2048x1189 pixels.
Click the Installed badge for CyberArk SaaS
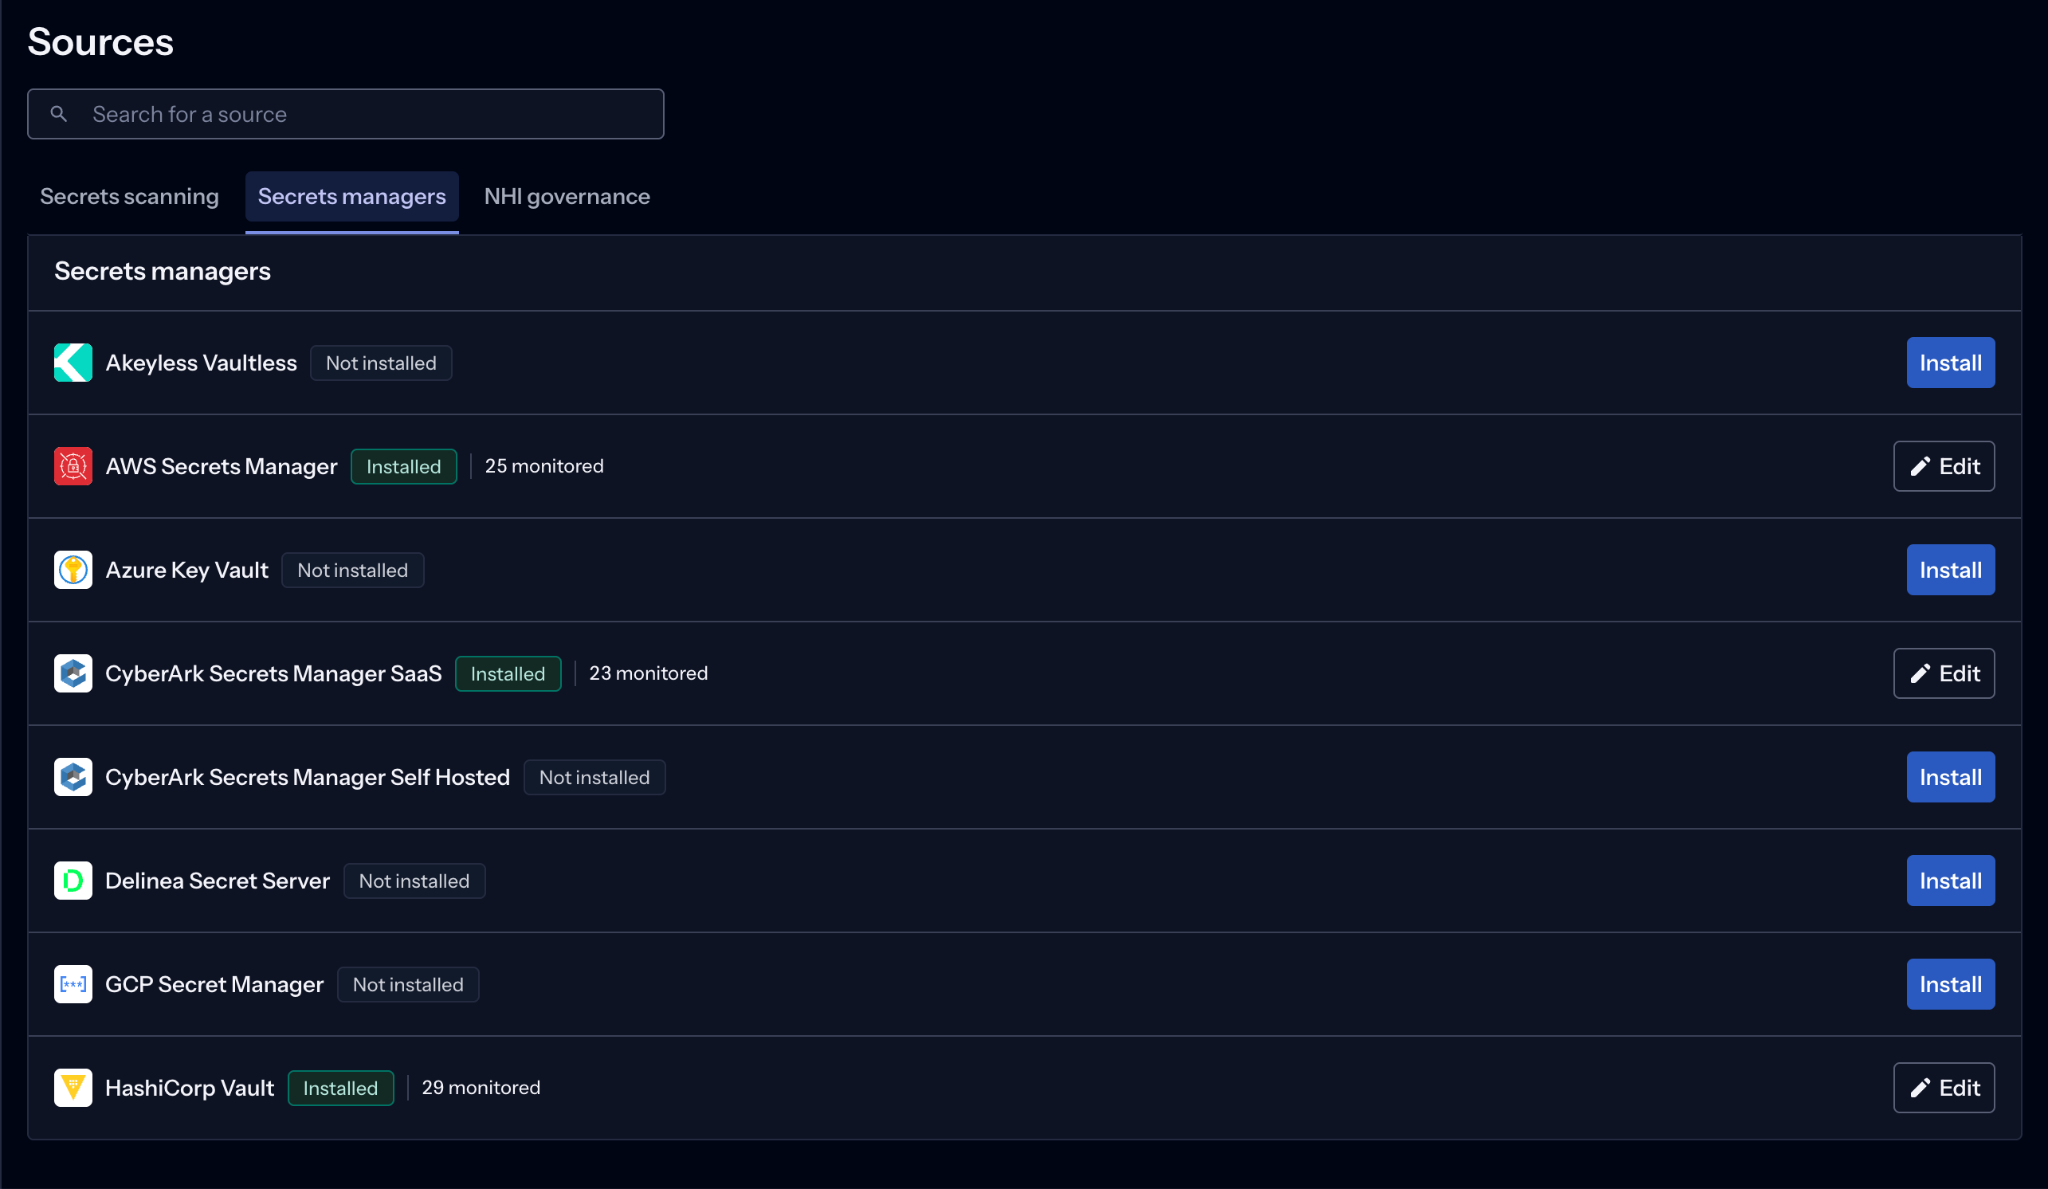[508, 674]
